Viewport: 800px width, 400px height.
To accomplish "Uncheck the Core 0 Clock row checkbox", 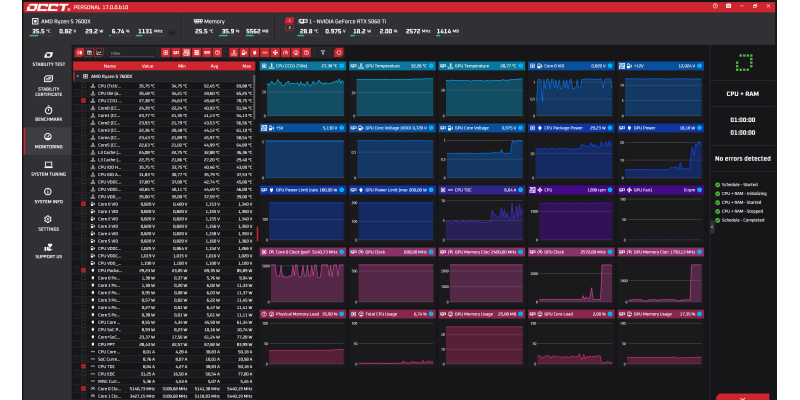I will pos(83,388).
